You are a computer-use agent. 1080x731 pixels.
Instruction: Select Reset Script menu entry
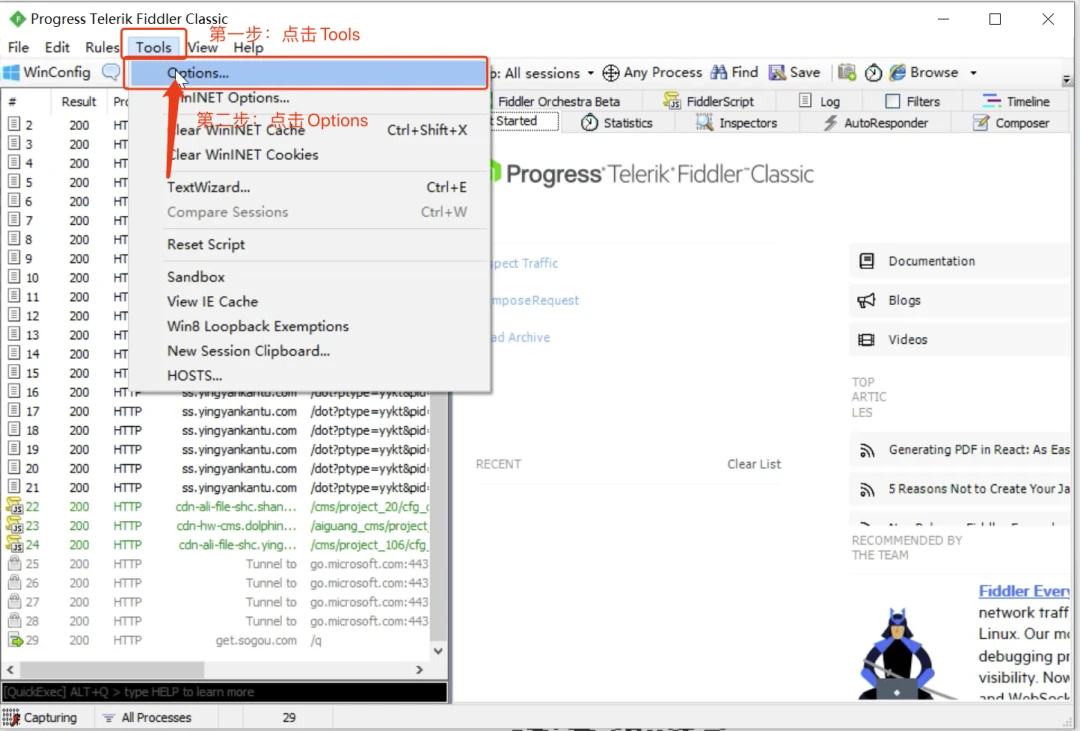pyautogui.click(x=308, y=244)
